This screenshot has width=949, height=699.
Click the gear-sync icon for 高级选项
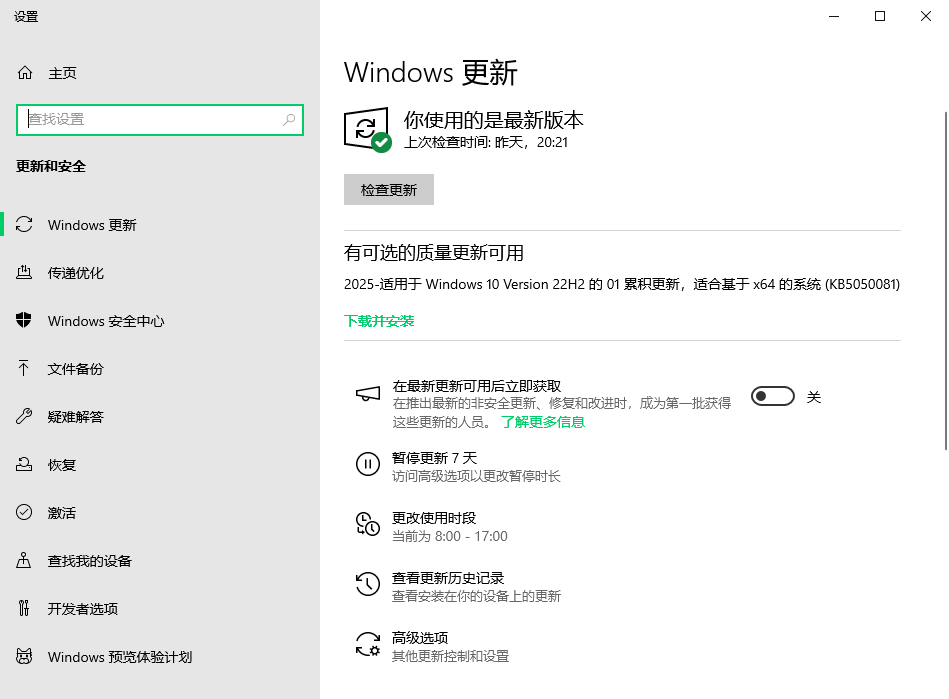coord(367,644)
